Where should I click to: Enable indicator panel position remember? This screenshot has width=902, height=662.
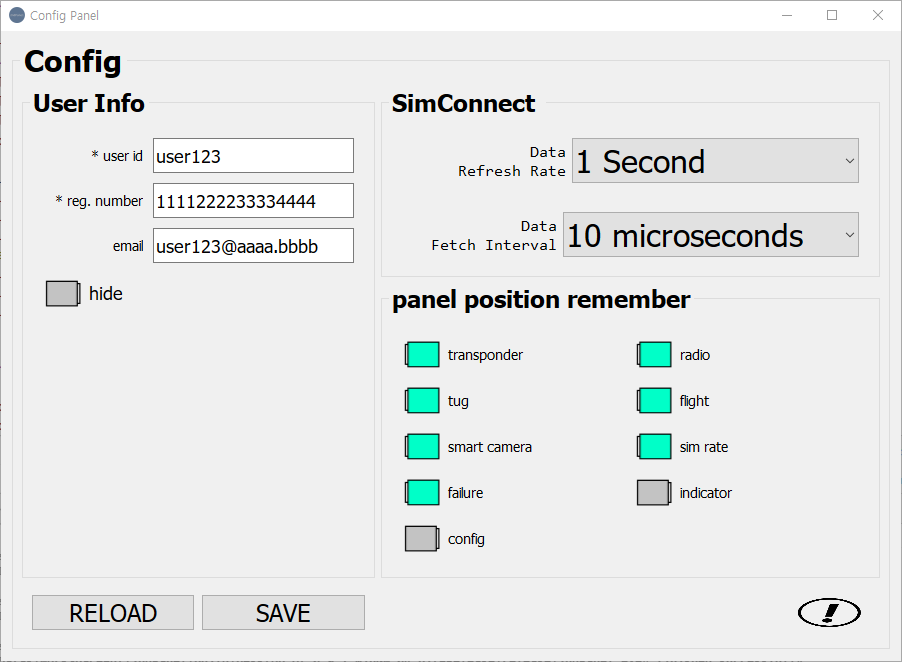pos(654,493)
